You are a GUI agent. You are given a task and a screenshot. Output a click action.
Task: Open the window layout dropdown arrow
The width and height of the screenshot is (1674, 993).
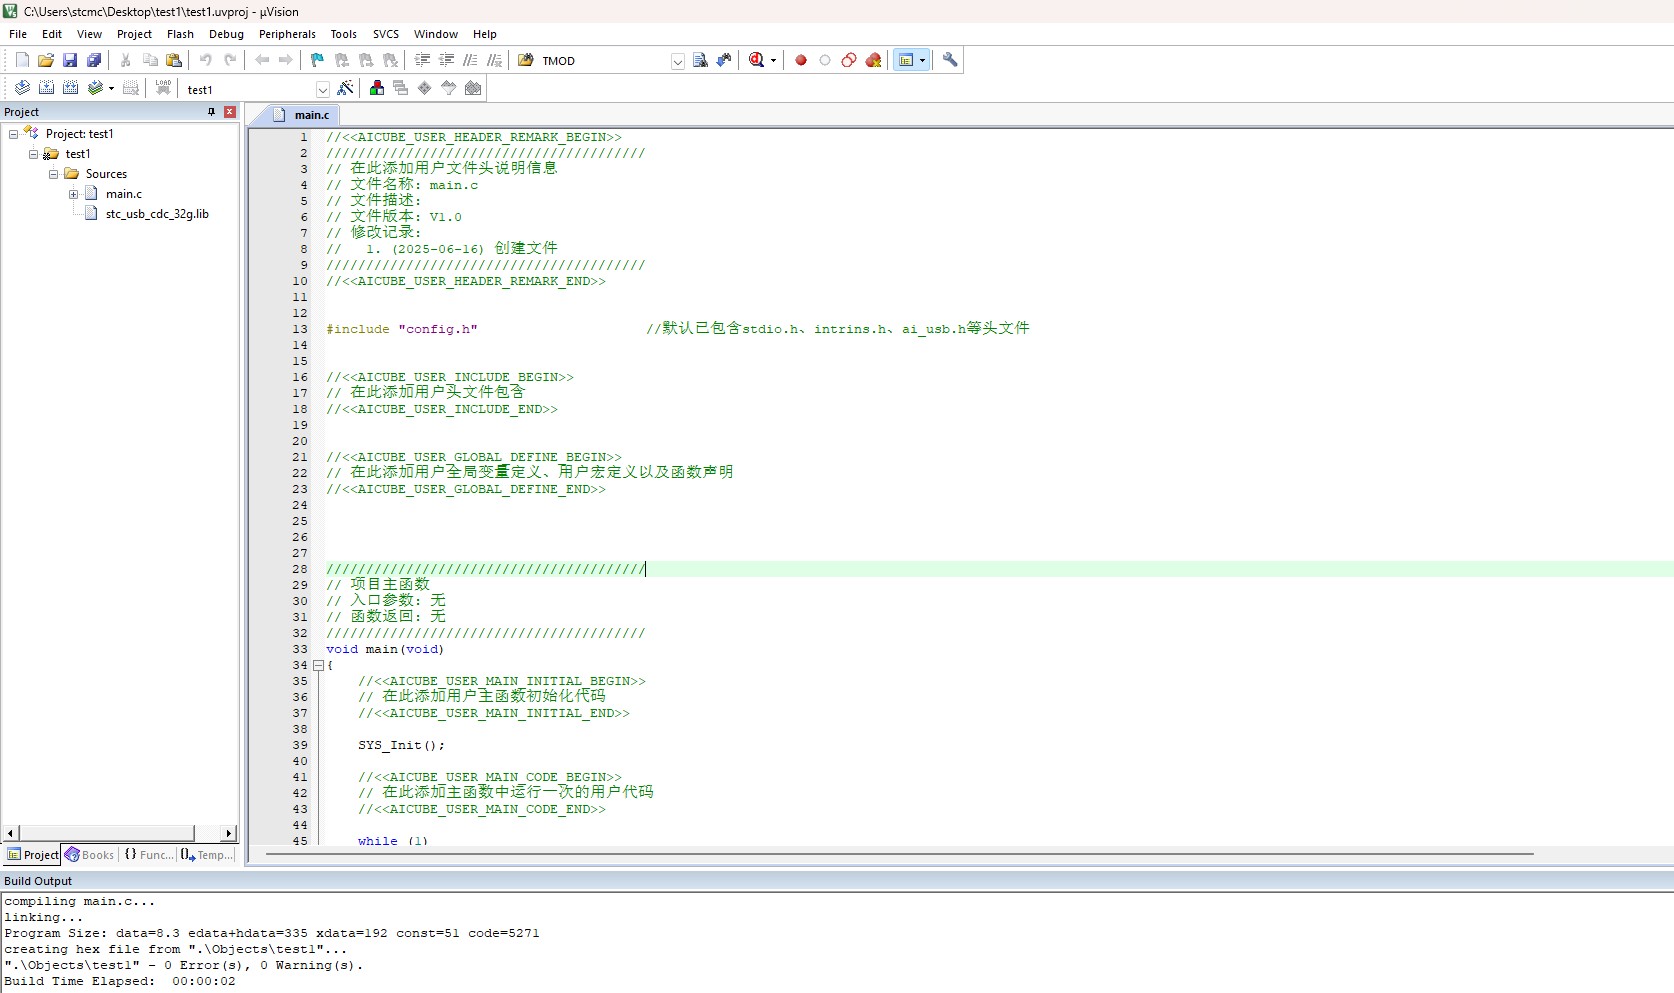(x=922, y=61)
